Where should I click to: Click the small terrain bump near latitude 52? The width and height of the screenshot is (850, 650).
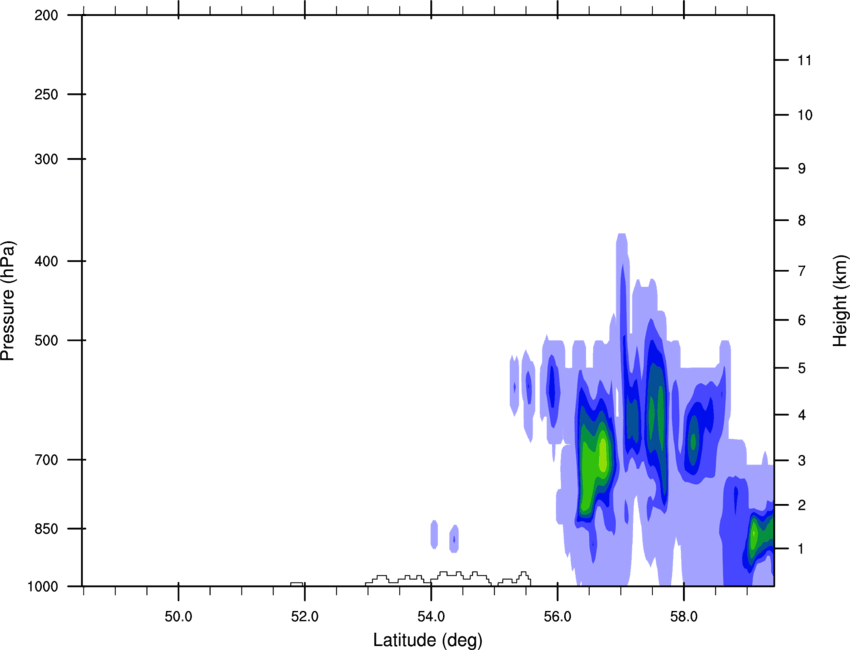click(297, 584)
